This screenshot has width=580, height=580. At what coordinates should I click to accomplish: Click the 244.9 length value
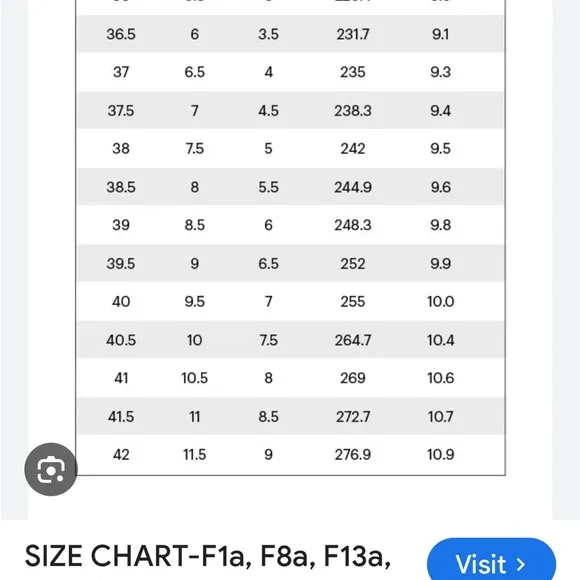pyautogui.click(x=353, y=187)
